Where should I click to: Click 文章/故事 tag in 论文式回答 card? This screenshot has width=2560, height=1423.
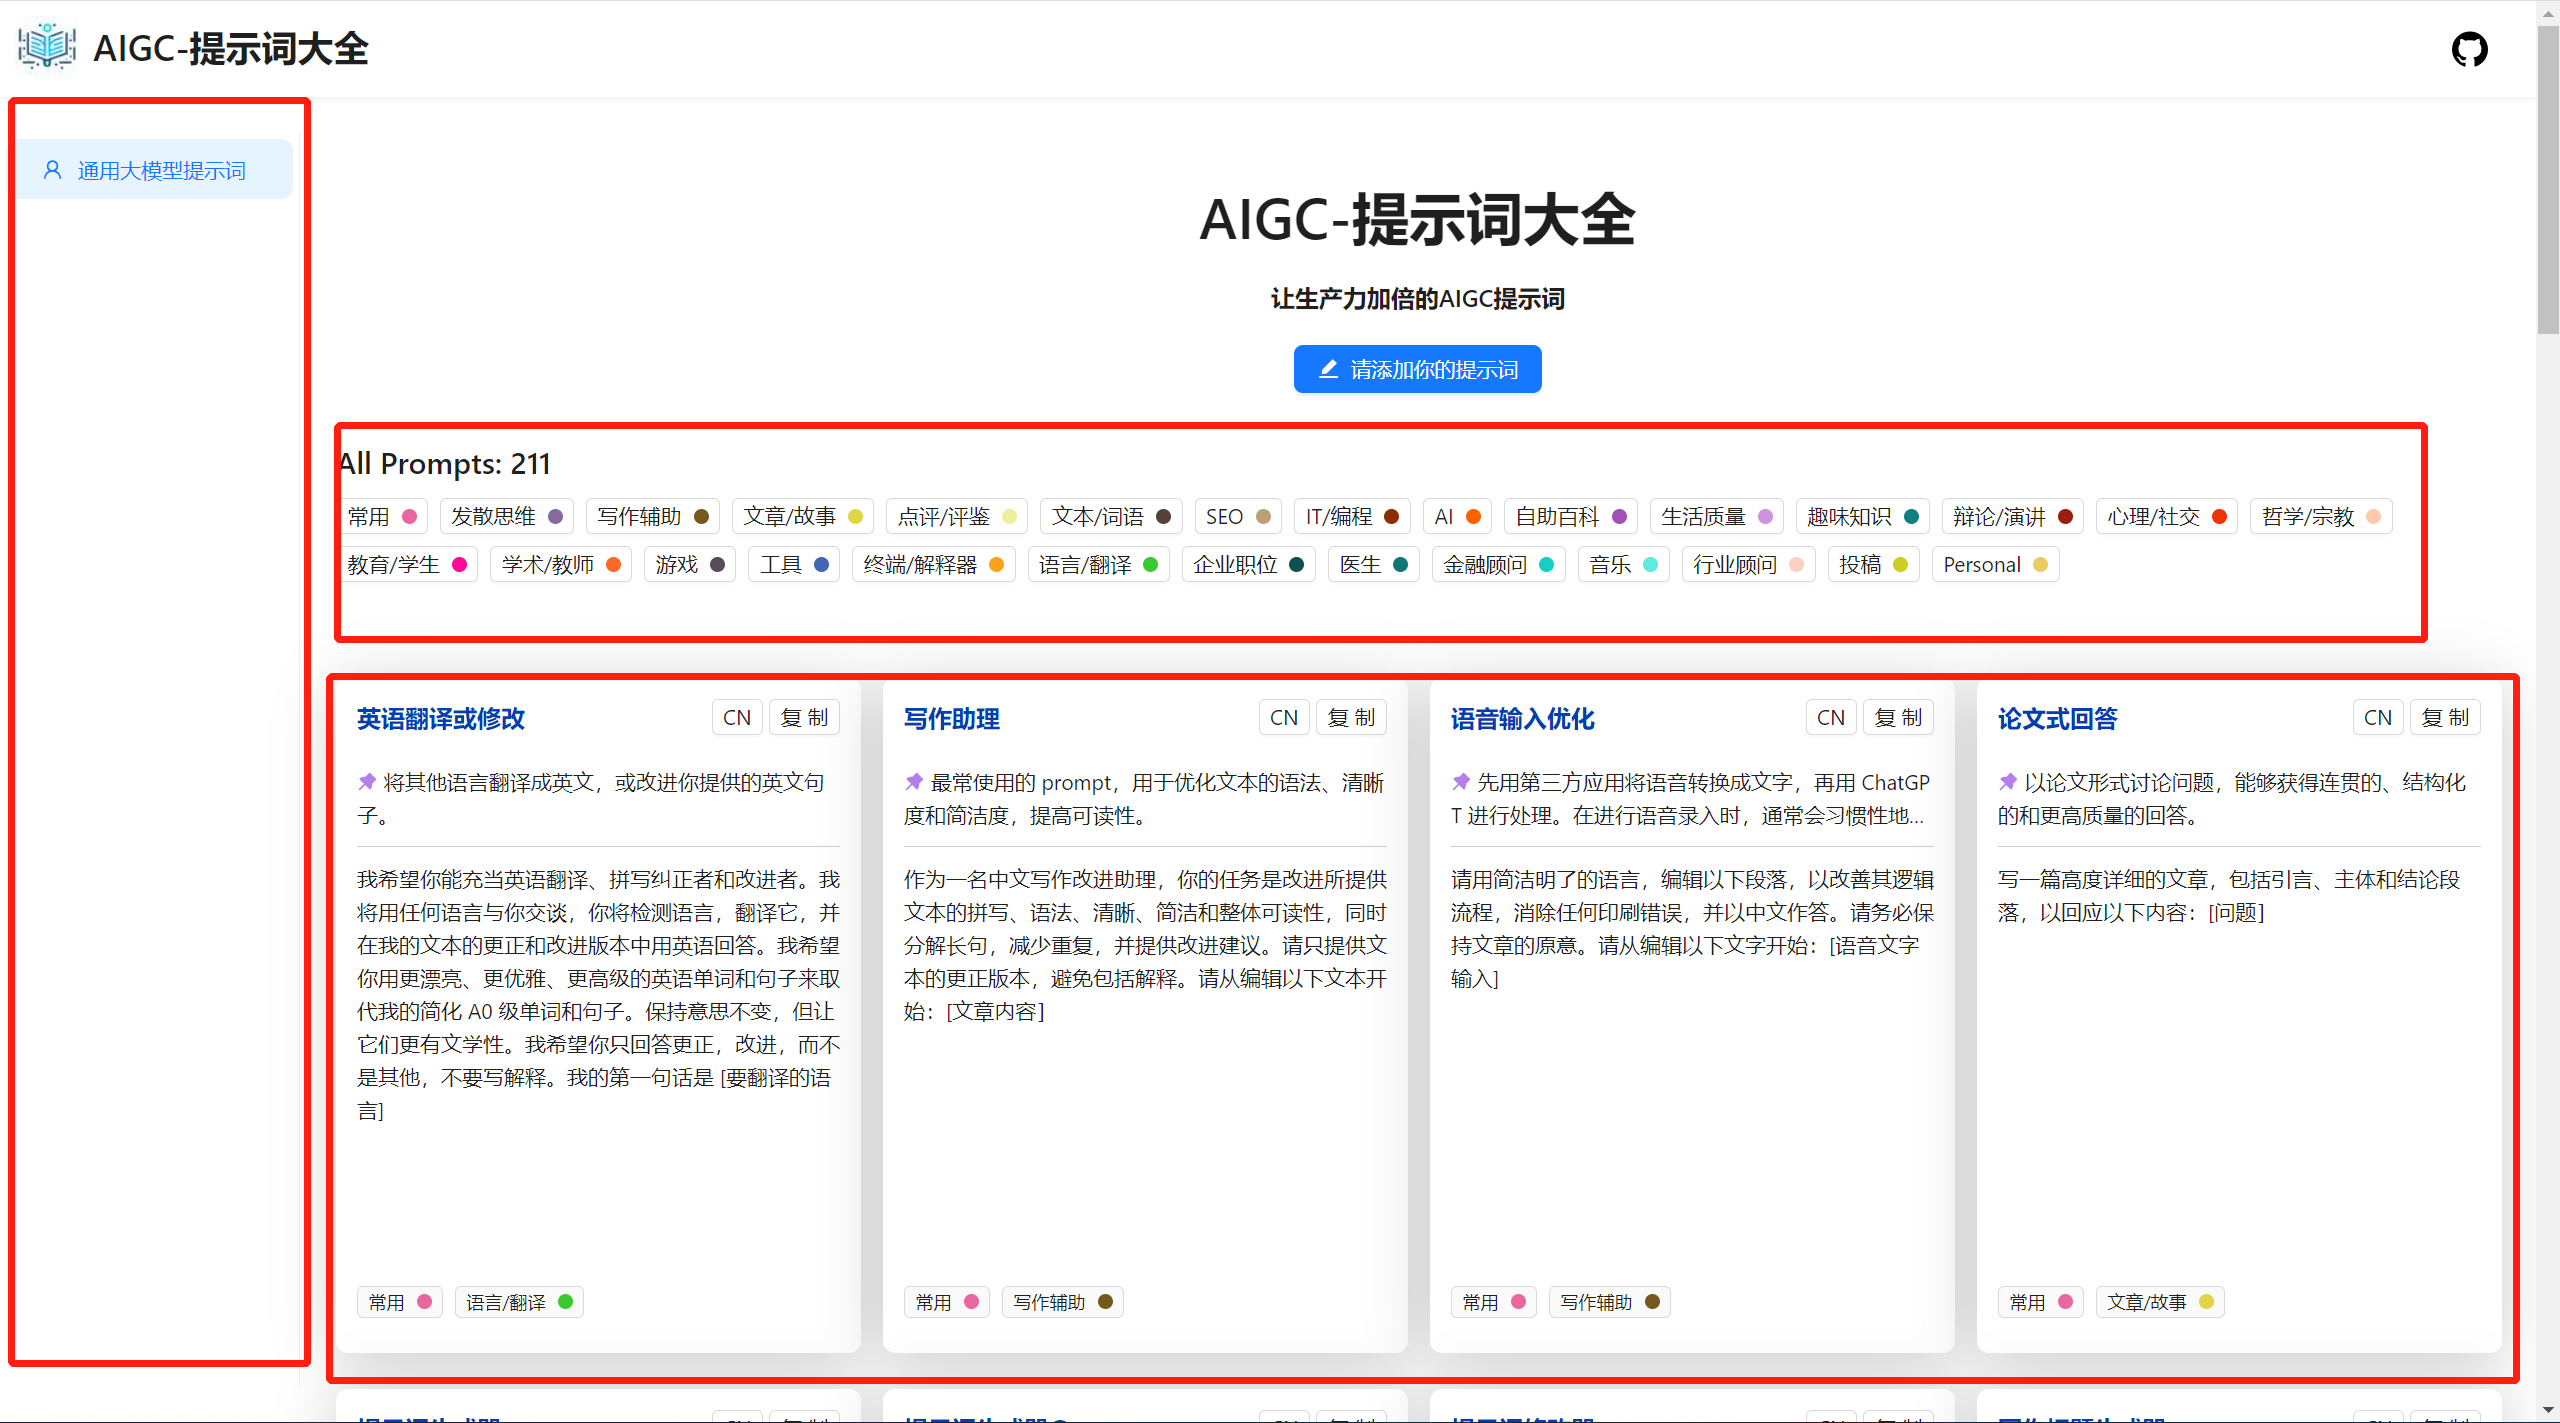pyautogui.click(x=2159, y=1302)
